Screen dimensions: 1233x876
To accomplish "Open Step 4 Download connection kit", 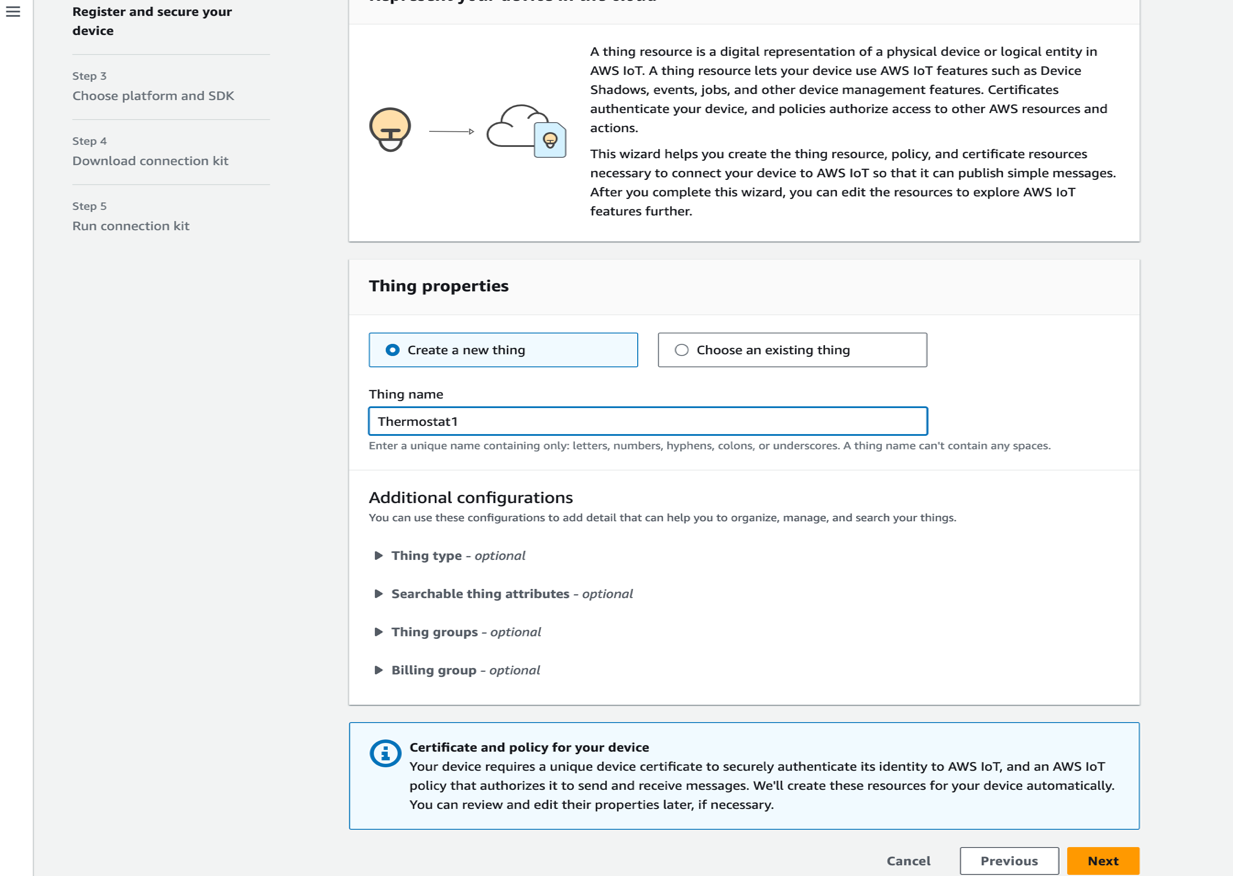I will (x=151, y=160).
